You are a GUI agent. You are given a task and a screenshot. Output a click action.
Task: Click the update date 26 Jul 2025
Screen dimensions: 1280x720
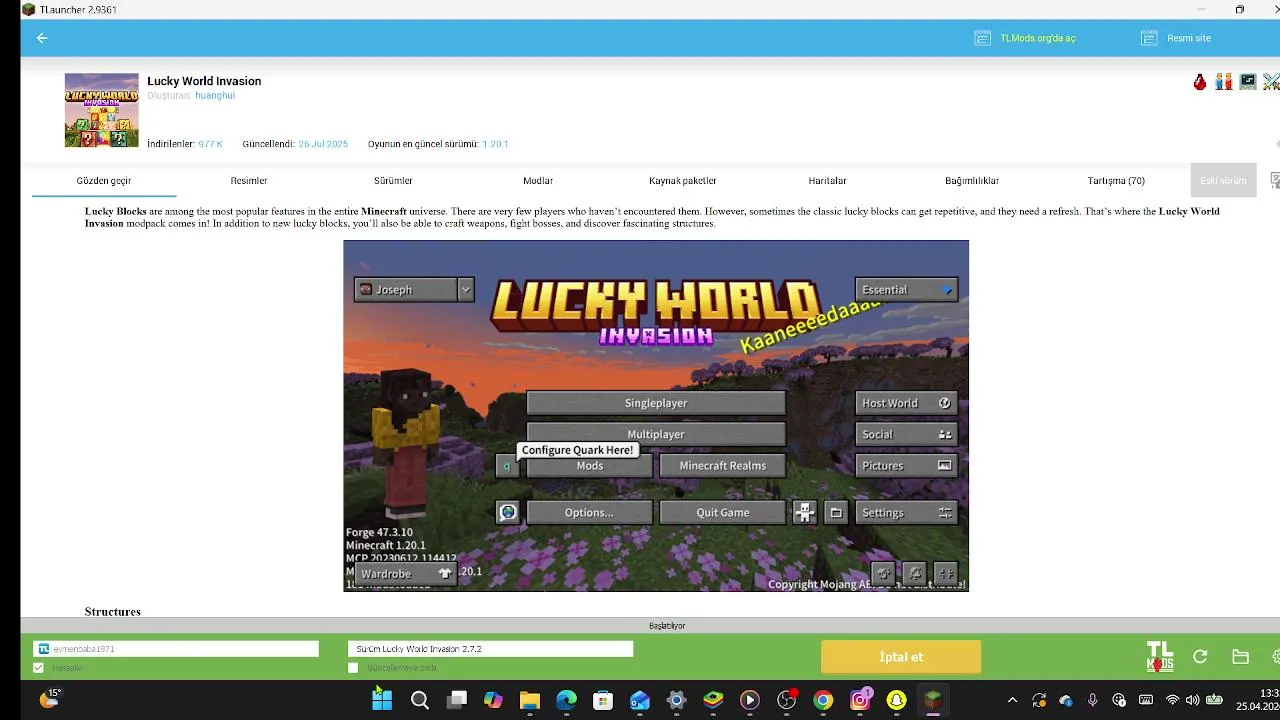pos(323,144)
